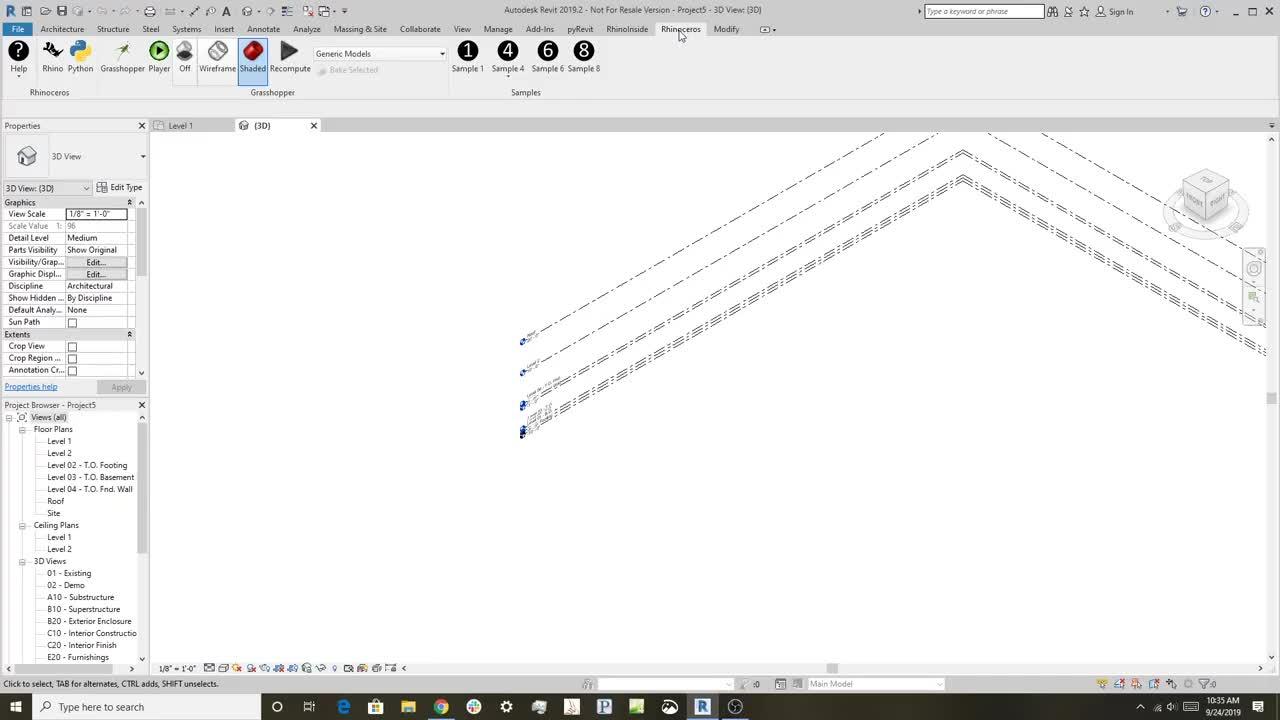The height and width of the screenshot is (720, 1280).
Task: Click the Properties help link
Action: coord(30,386)
